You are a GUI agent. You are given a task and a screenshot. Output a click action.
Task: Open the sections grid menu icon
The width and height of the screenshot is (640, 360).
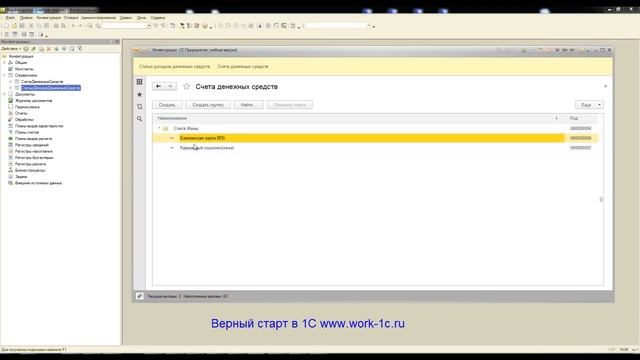coord(139,82)
